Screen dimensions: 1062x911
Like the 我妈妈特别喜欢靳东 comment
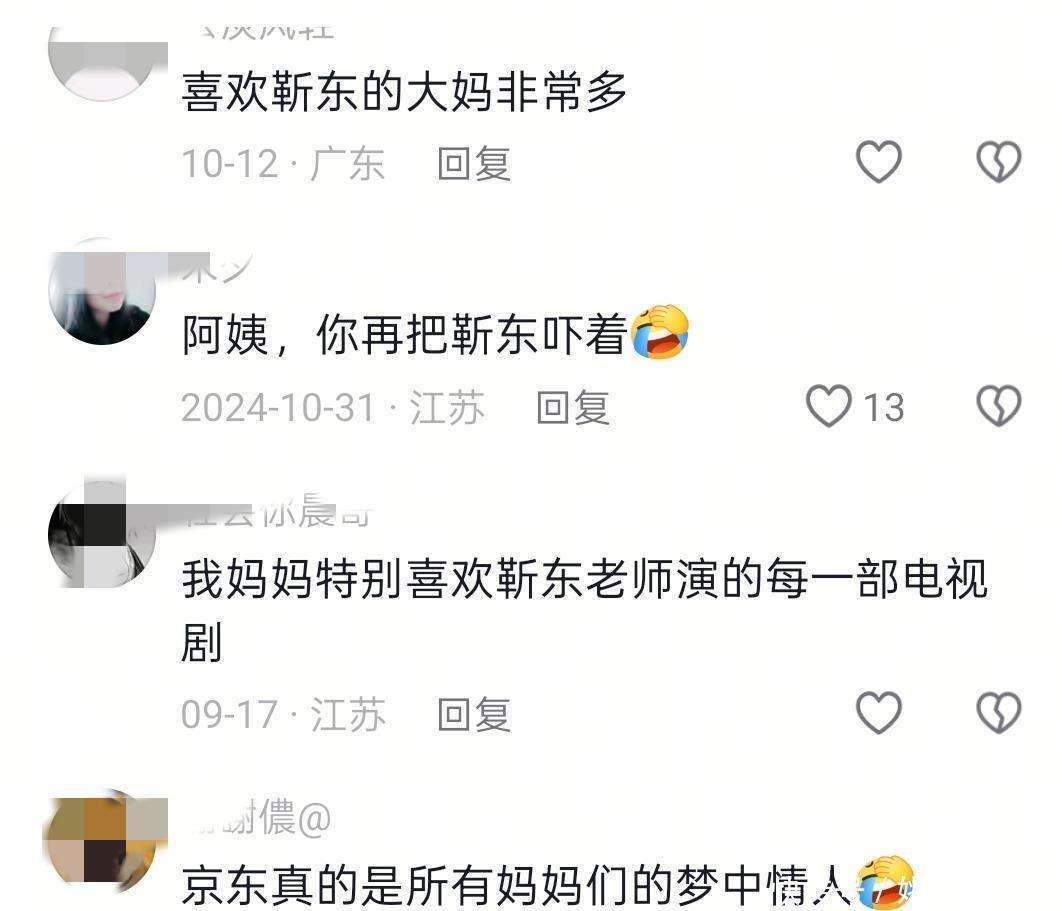[878, 713]
